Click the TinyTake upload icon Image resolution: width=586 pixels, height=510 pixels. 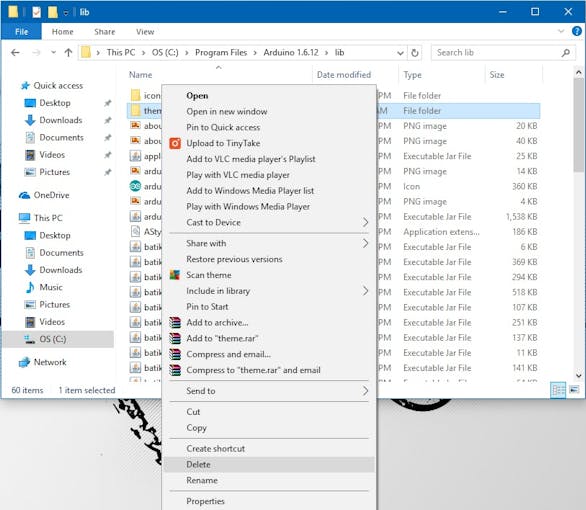tap(175, 143)
